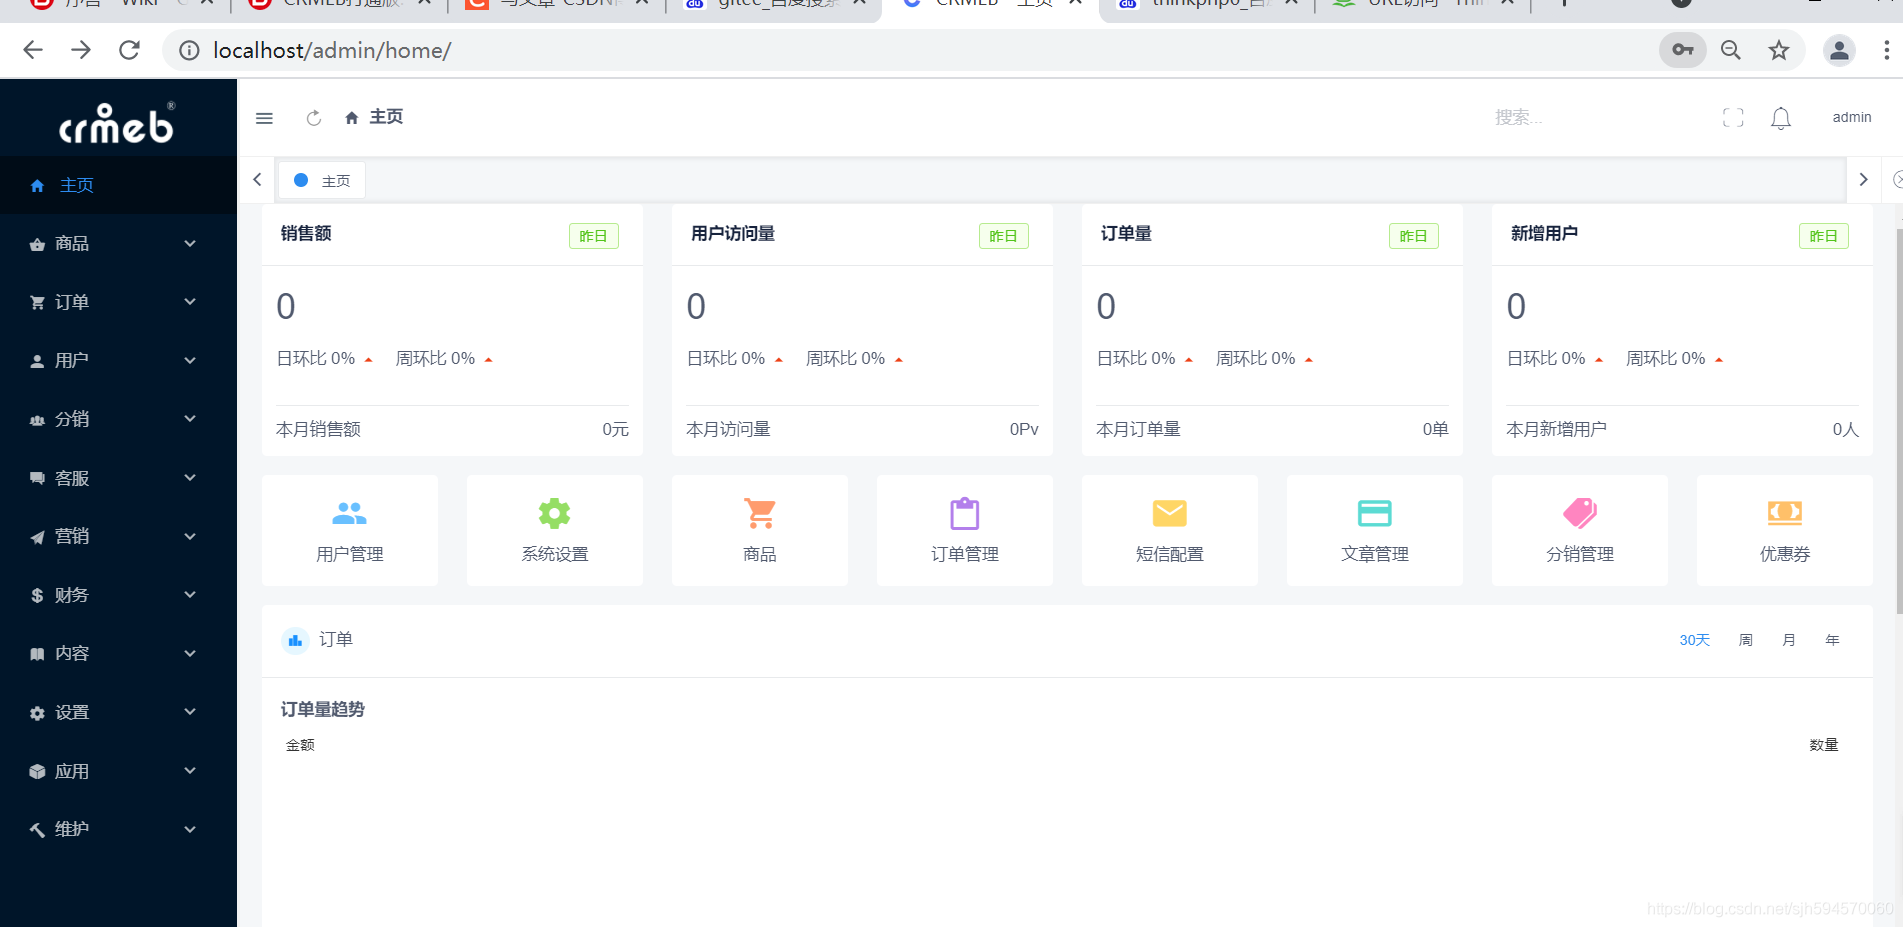This screenshot has width=1903, height=927.
Task: Click 本月销售额 label
Action: pos(318,430)
